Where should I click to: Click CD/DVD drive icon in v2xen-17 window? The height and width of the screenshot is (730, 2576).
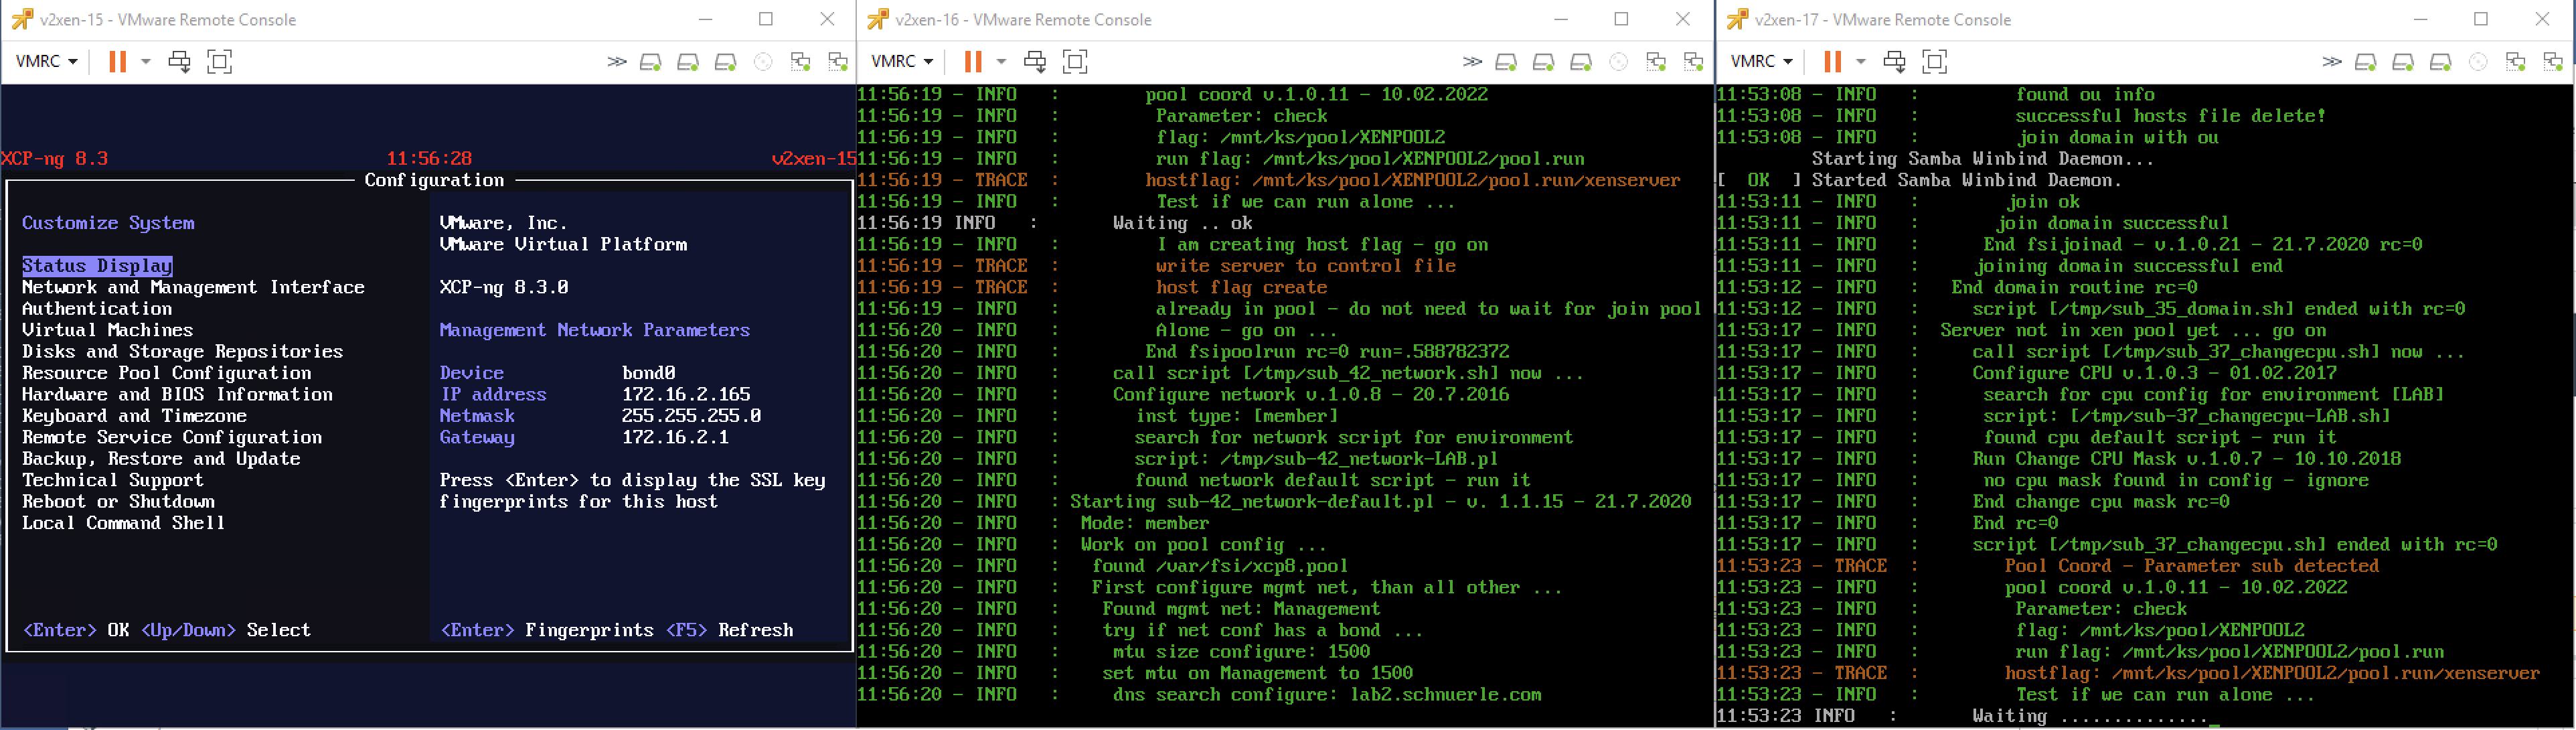(x=2478, y=62)
